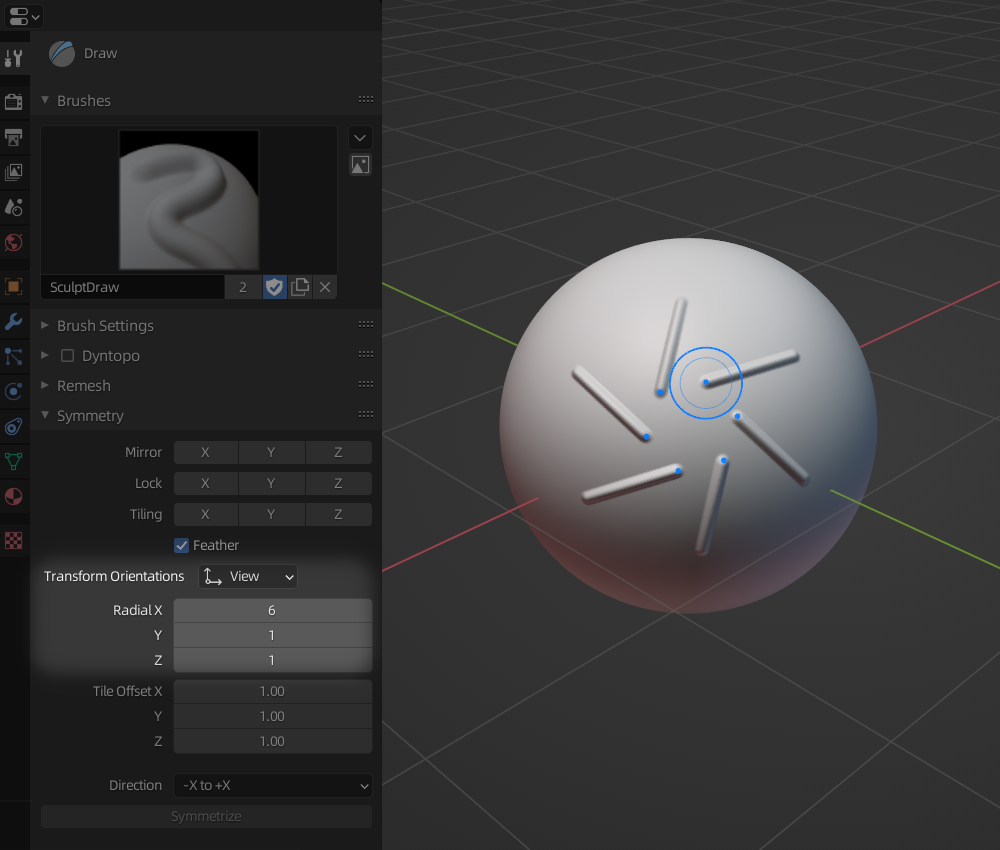Open the Object Constraints tab
Screen dimensions: 1000x850
[x=14, y=426]
